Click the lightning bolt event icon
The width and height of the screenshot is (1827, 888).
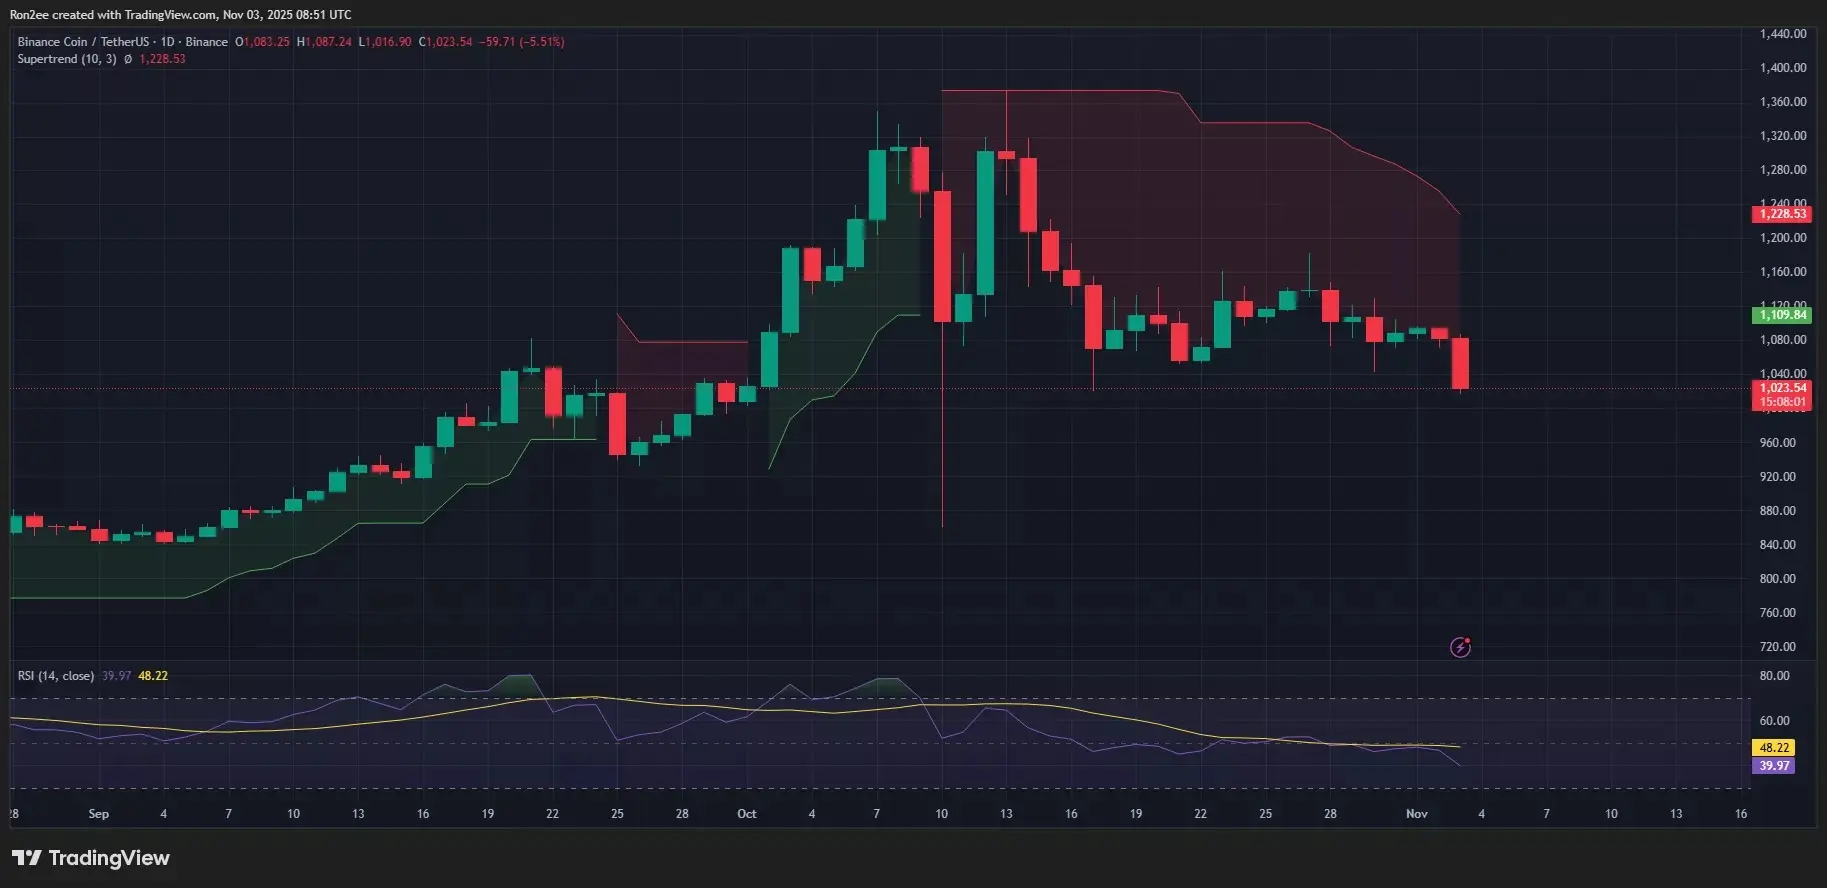coord(1460,647)
